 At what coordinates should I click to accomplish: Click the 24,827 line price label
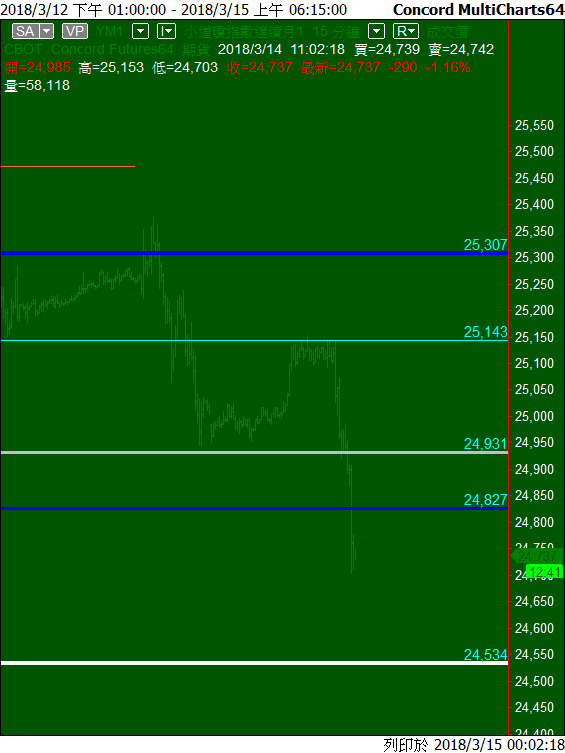[485, 500]
